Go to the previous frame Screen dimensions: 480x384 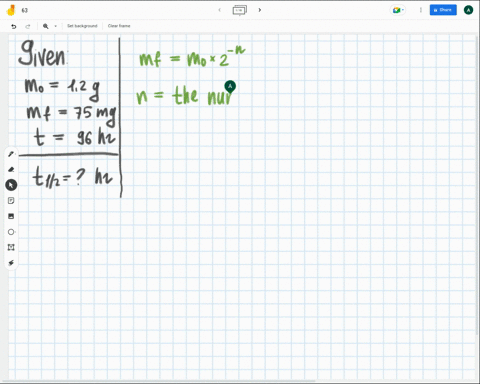click(x=219, y=10)
